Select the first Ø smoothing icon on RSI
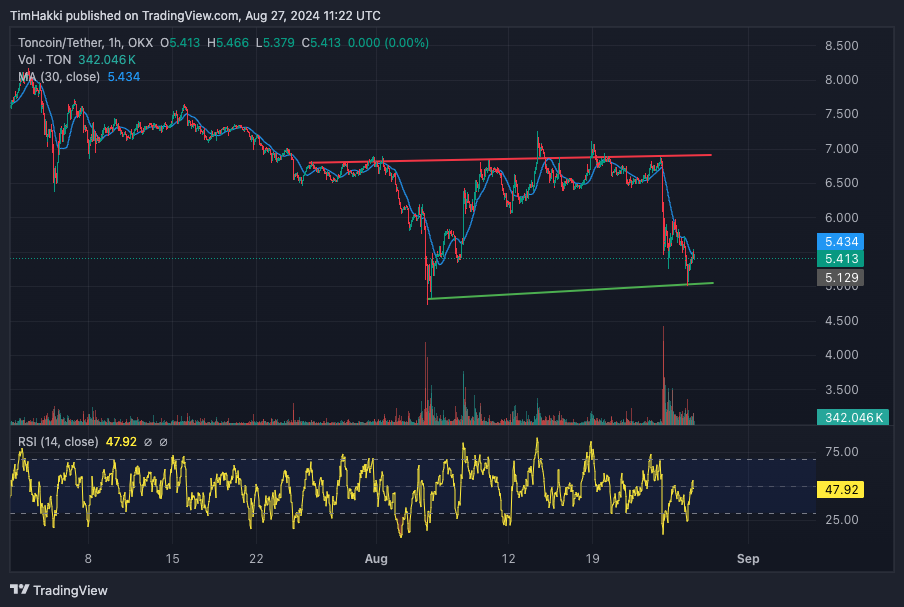Viewport: 904px width, 607px height. pos(148,441)
